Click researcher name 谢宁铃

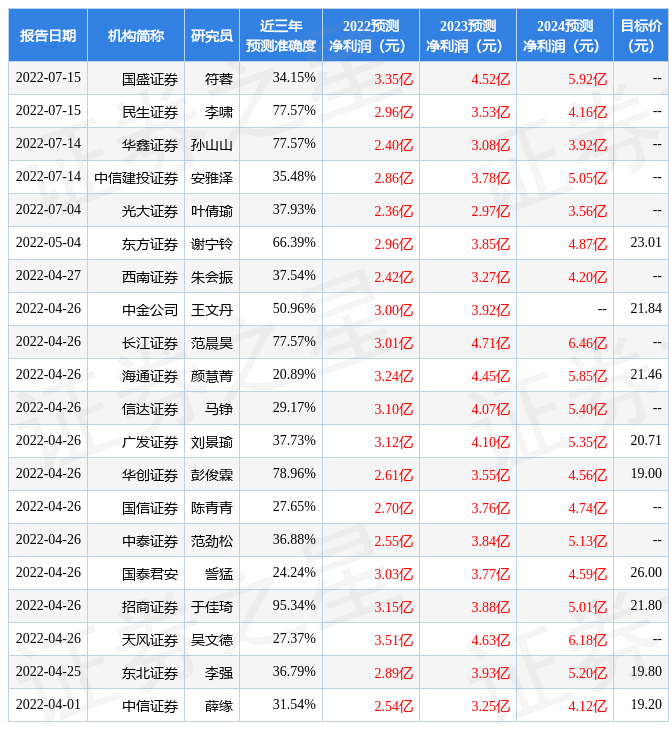(212, 244)
